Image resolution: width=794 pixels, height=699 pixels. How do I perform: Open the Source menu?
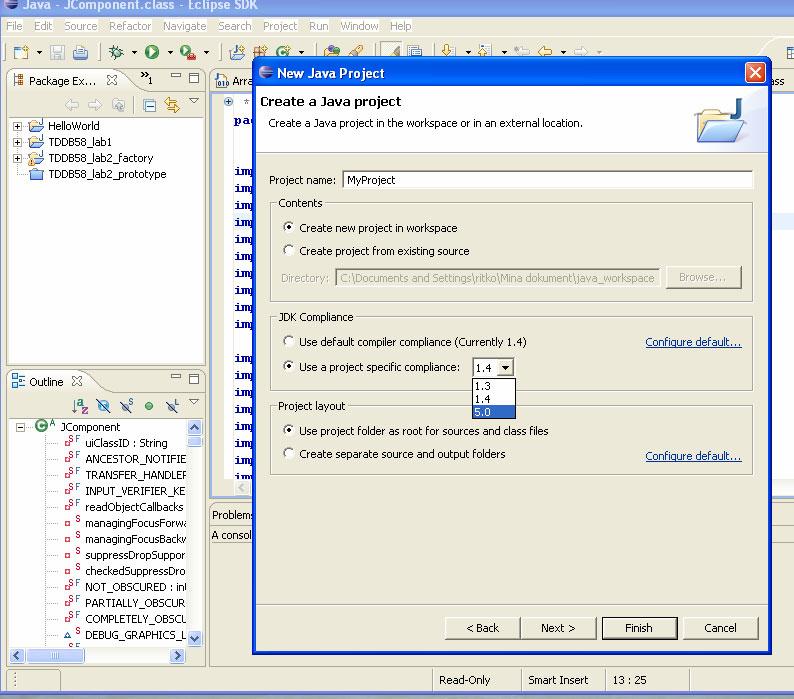click(x=81, y=26)
